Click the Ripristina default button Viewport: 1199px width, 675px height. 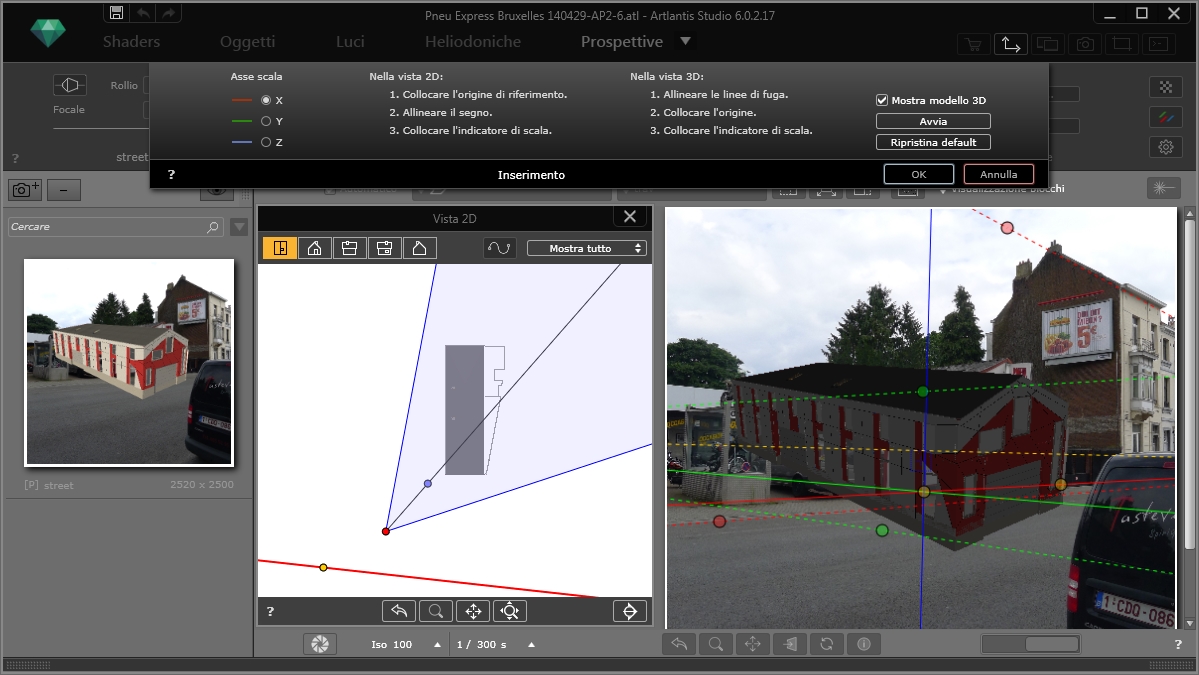(x=933, y=142)
